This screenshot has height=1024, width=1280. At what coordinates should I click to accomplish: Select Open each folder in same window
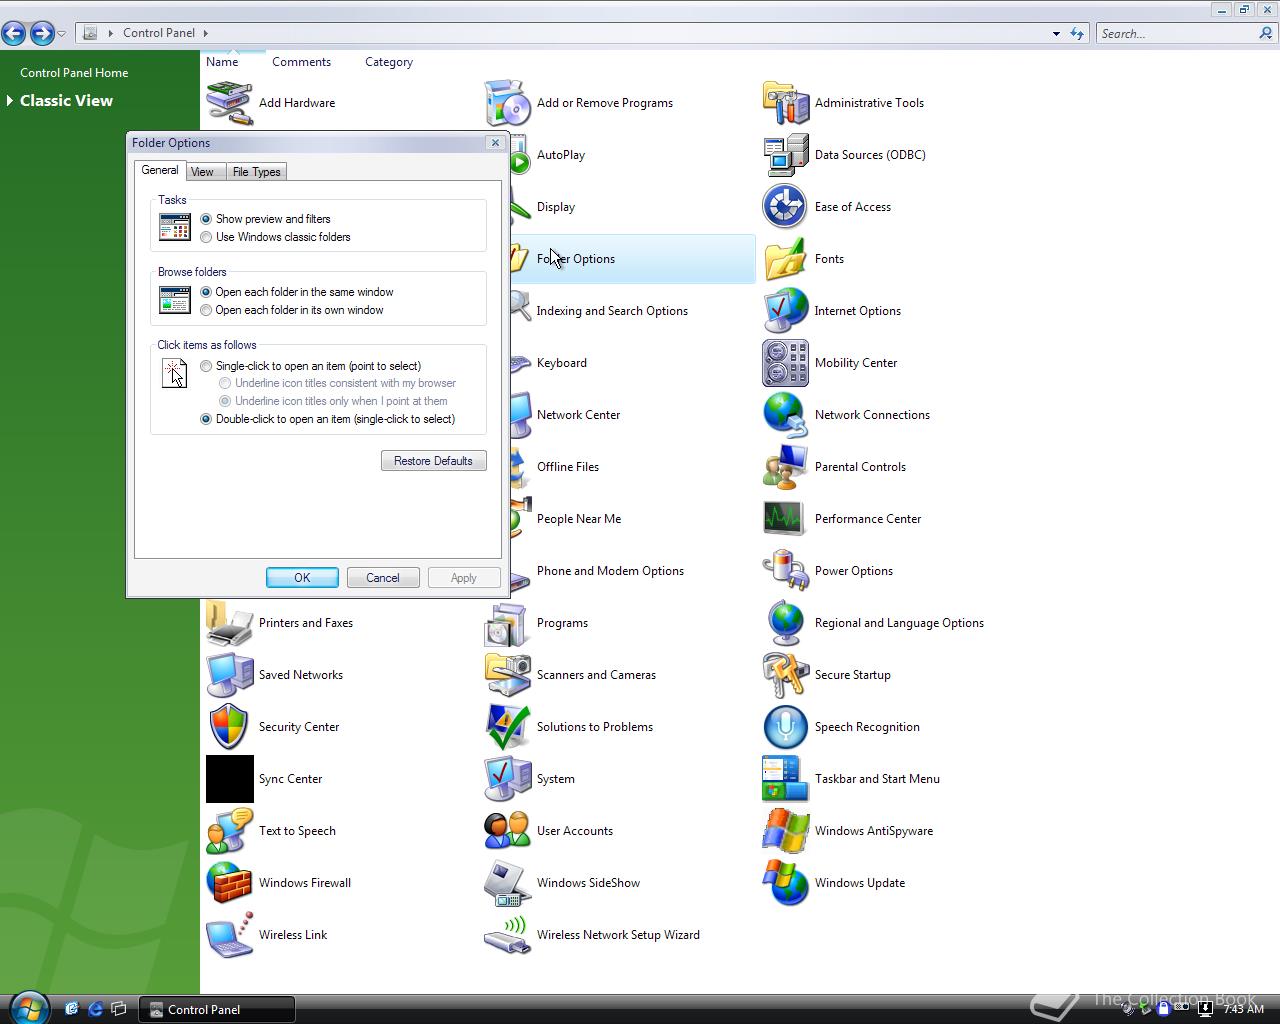(x=206, y=292)
